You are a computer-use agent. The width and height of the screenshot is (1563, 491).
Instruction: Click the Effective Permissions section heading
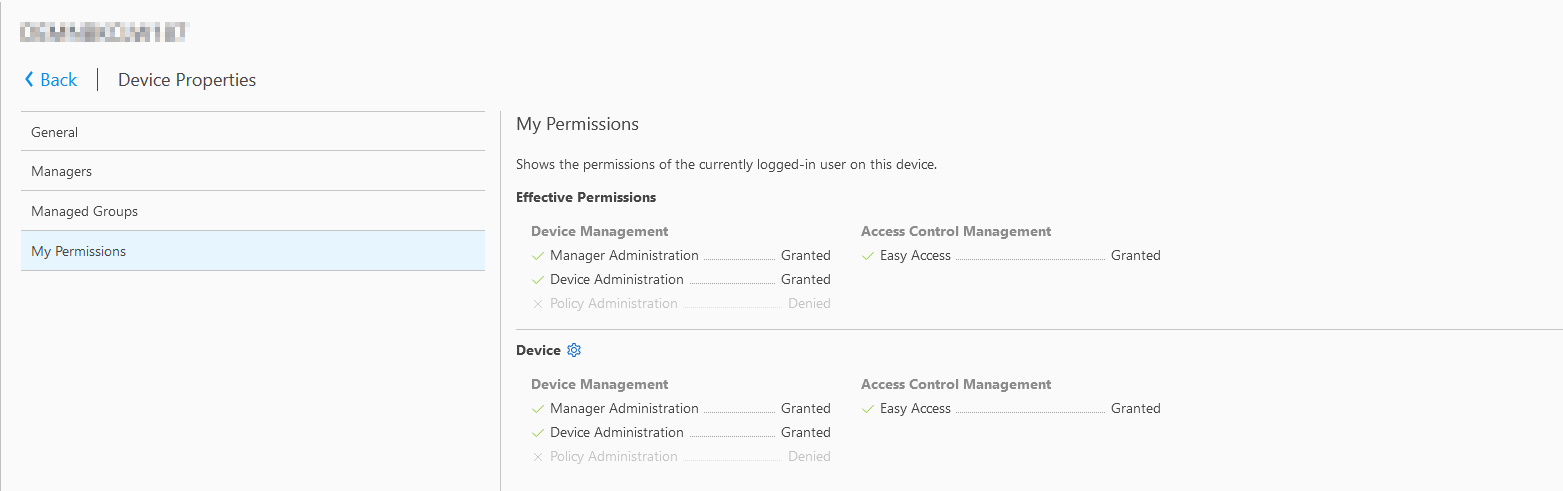coord(586,197)
